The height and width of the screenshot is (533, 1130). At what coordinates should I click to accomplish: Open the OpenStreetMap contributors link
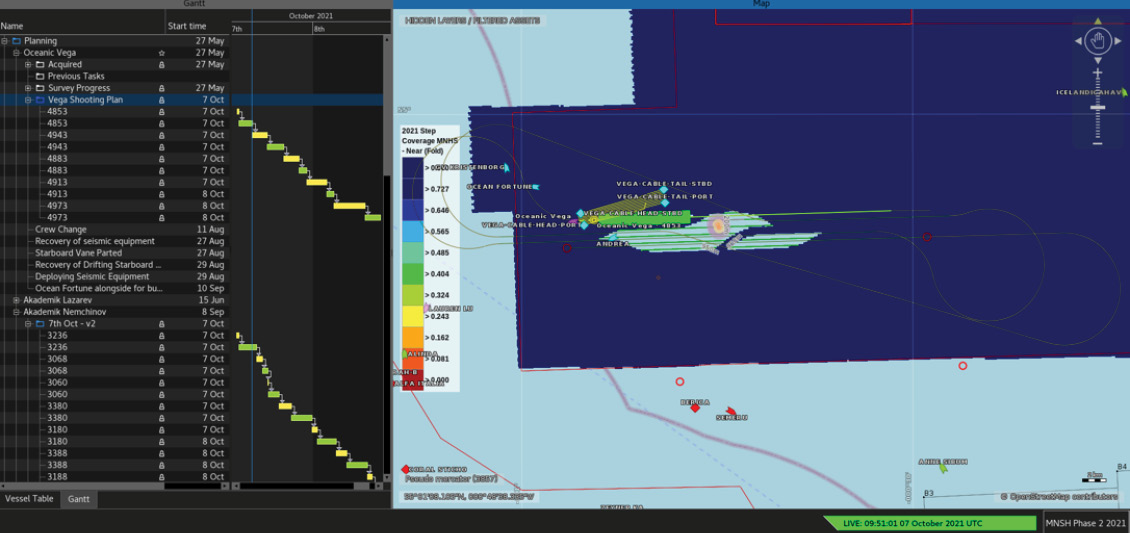point(1059,497)
